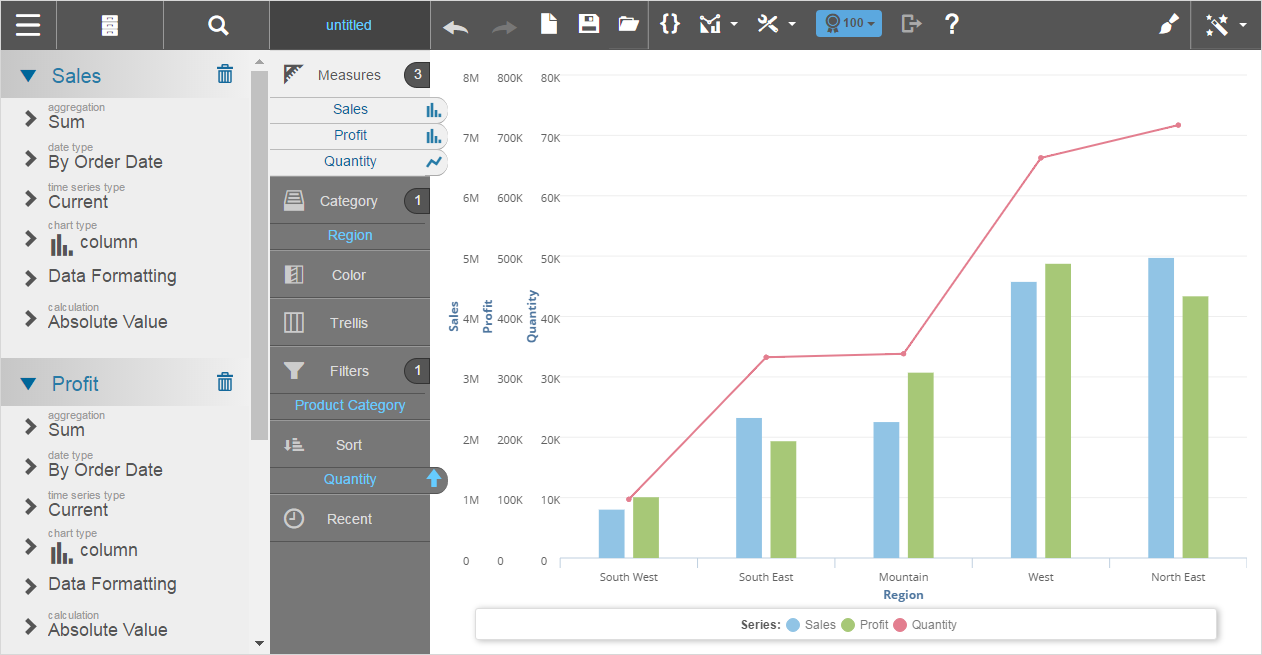Click the undo arrow icon
The height and width of the screenshot is (655, 1262).
(456, 25)
